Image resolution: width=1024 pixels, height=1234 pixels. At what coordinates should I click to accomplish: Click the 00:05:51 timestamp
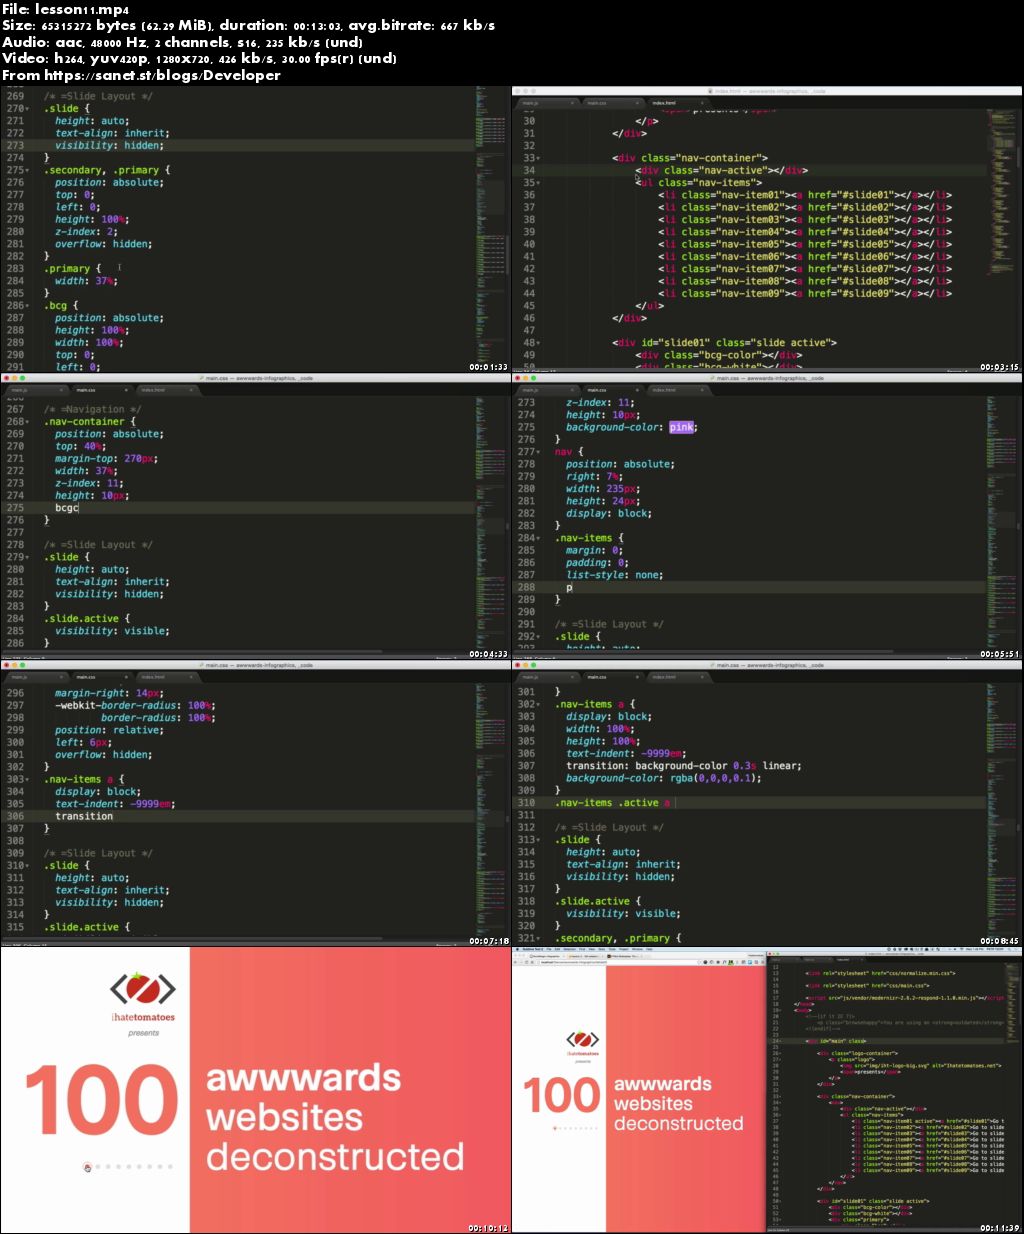(999, 654)
